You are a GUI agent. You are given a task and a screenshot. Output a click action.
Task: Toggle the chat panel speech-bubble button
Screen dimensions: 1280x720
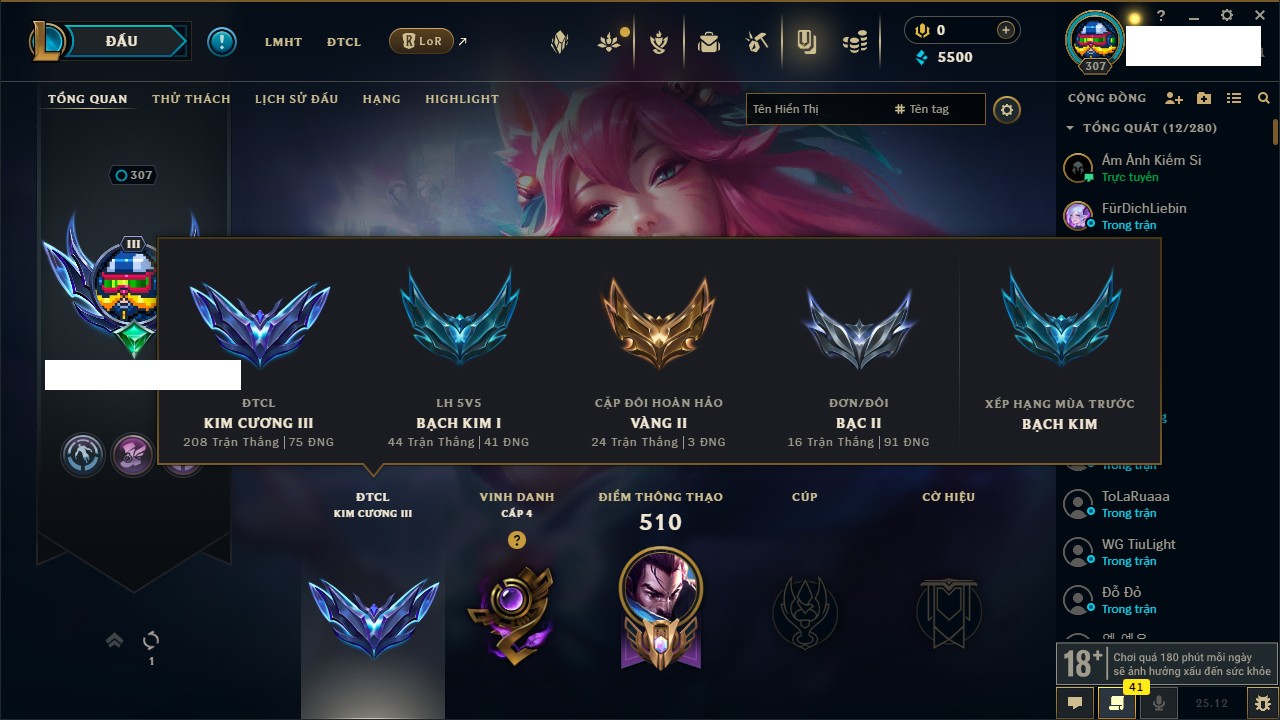(1075, 703)
